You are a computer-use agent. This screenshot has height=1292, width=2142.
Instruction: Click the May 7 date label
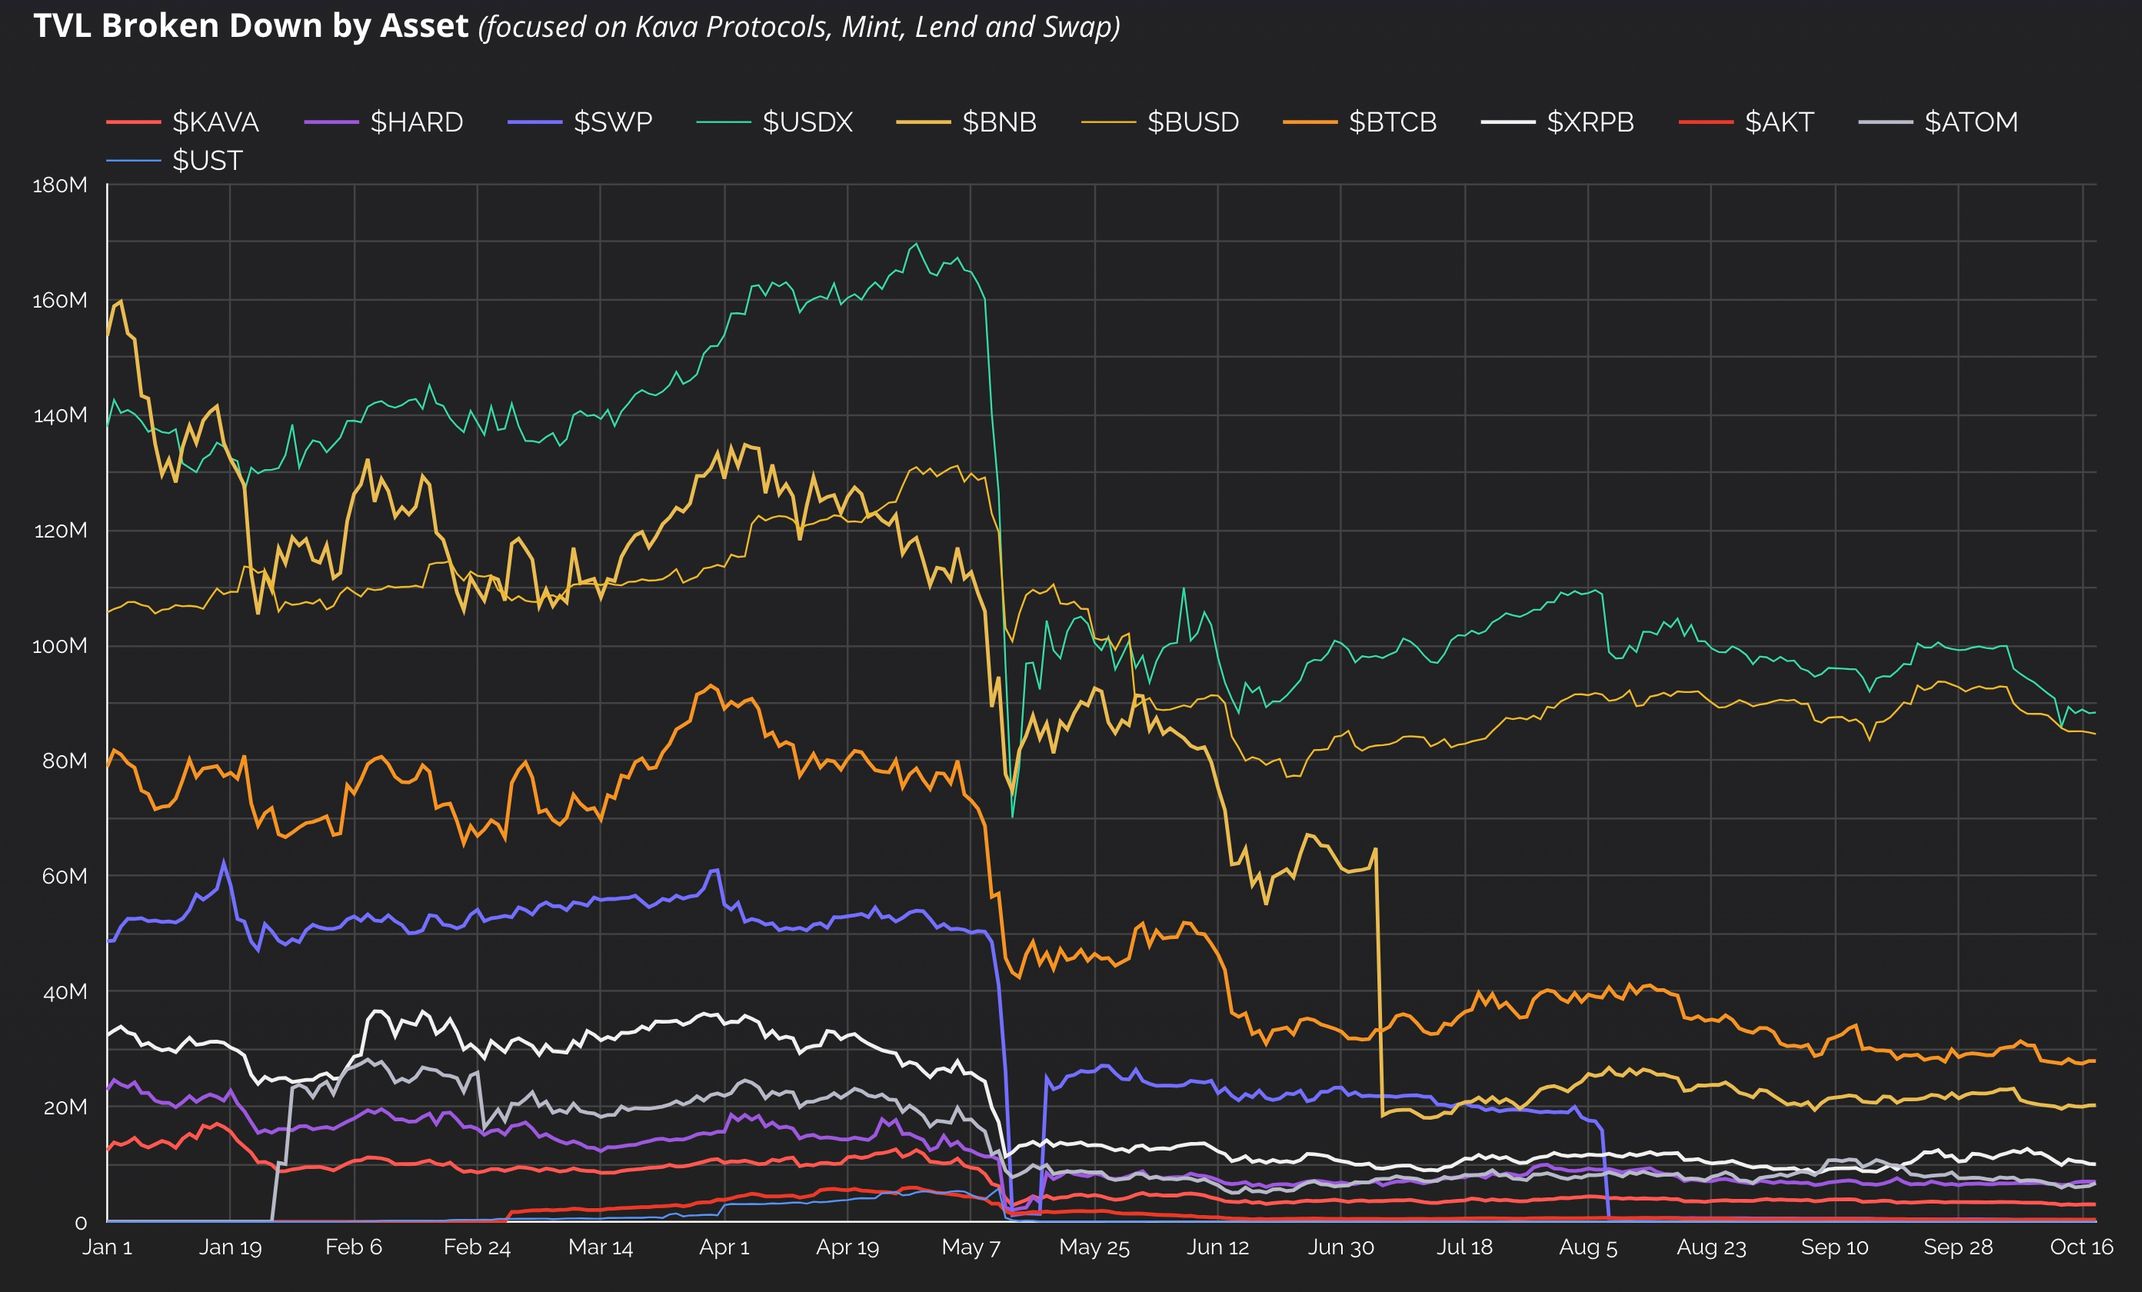pyautogui.click(x=970, y=1247)
